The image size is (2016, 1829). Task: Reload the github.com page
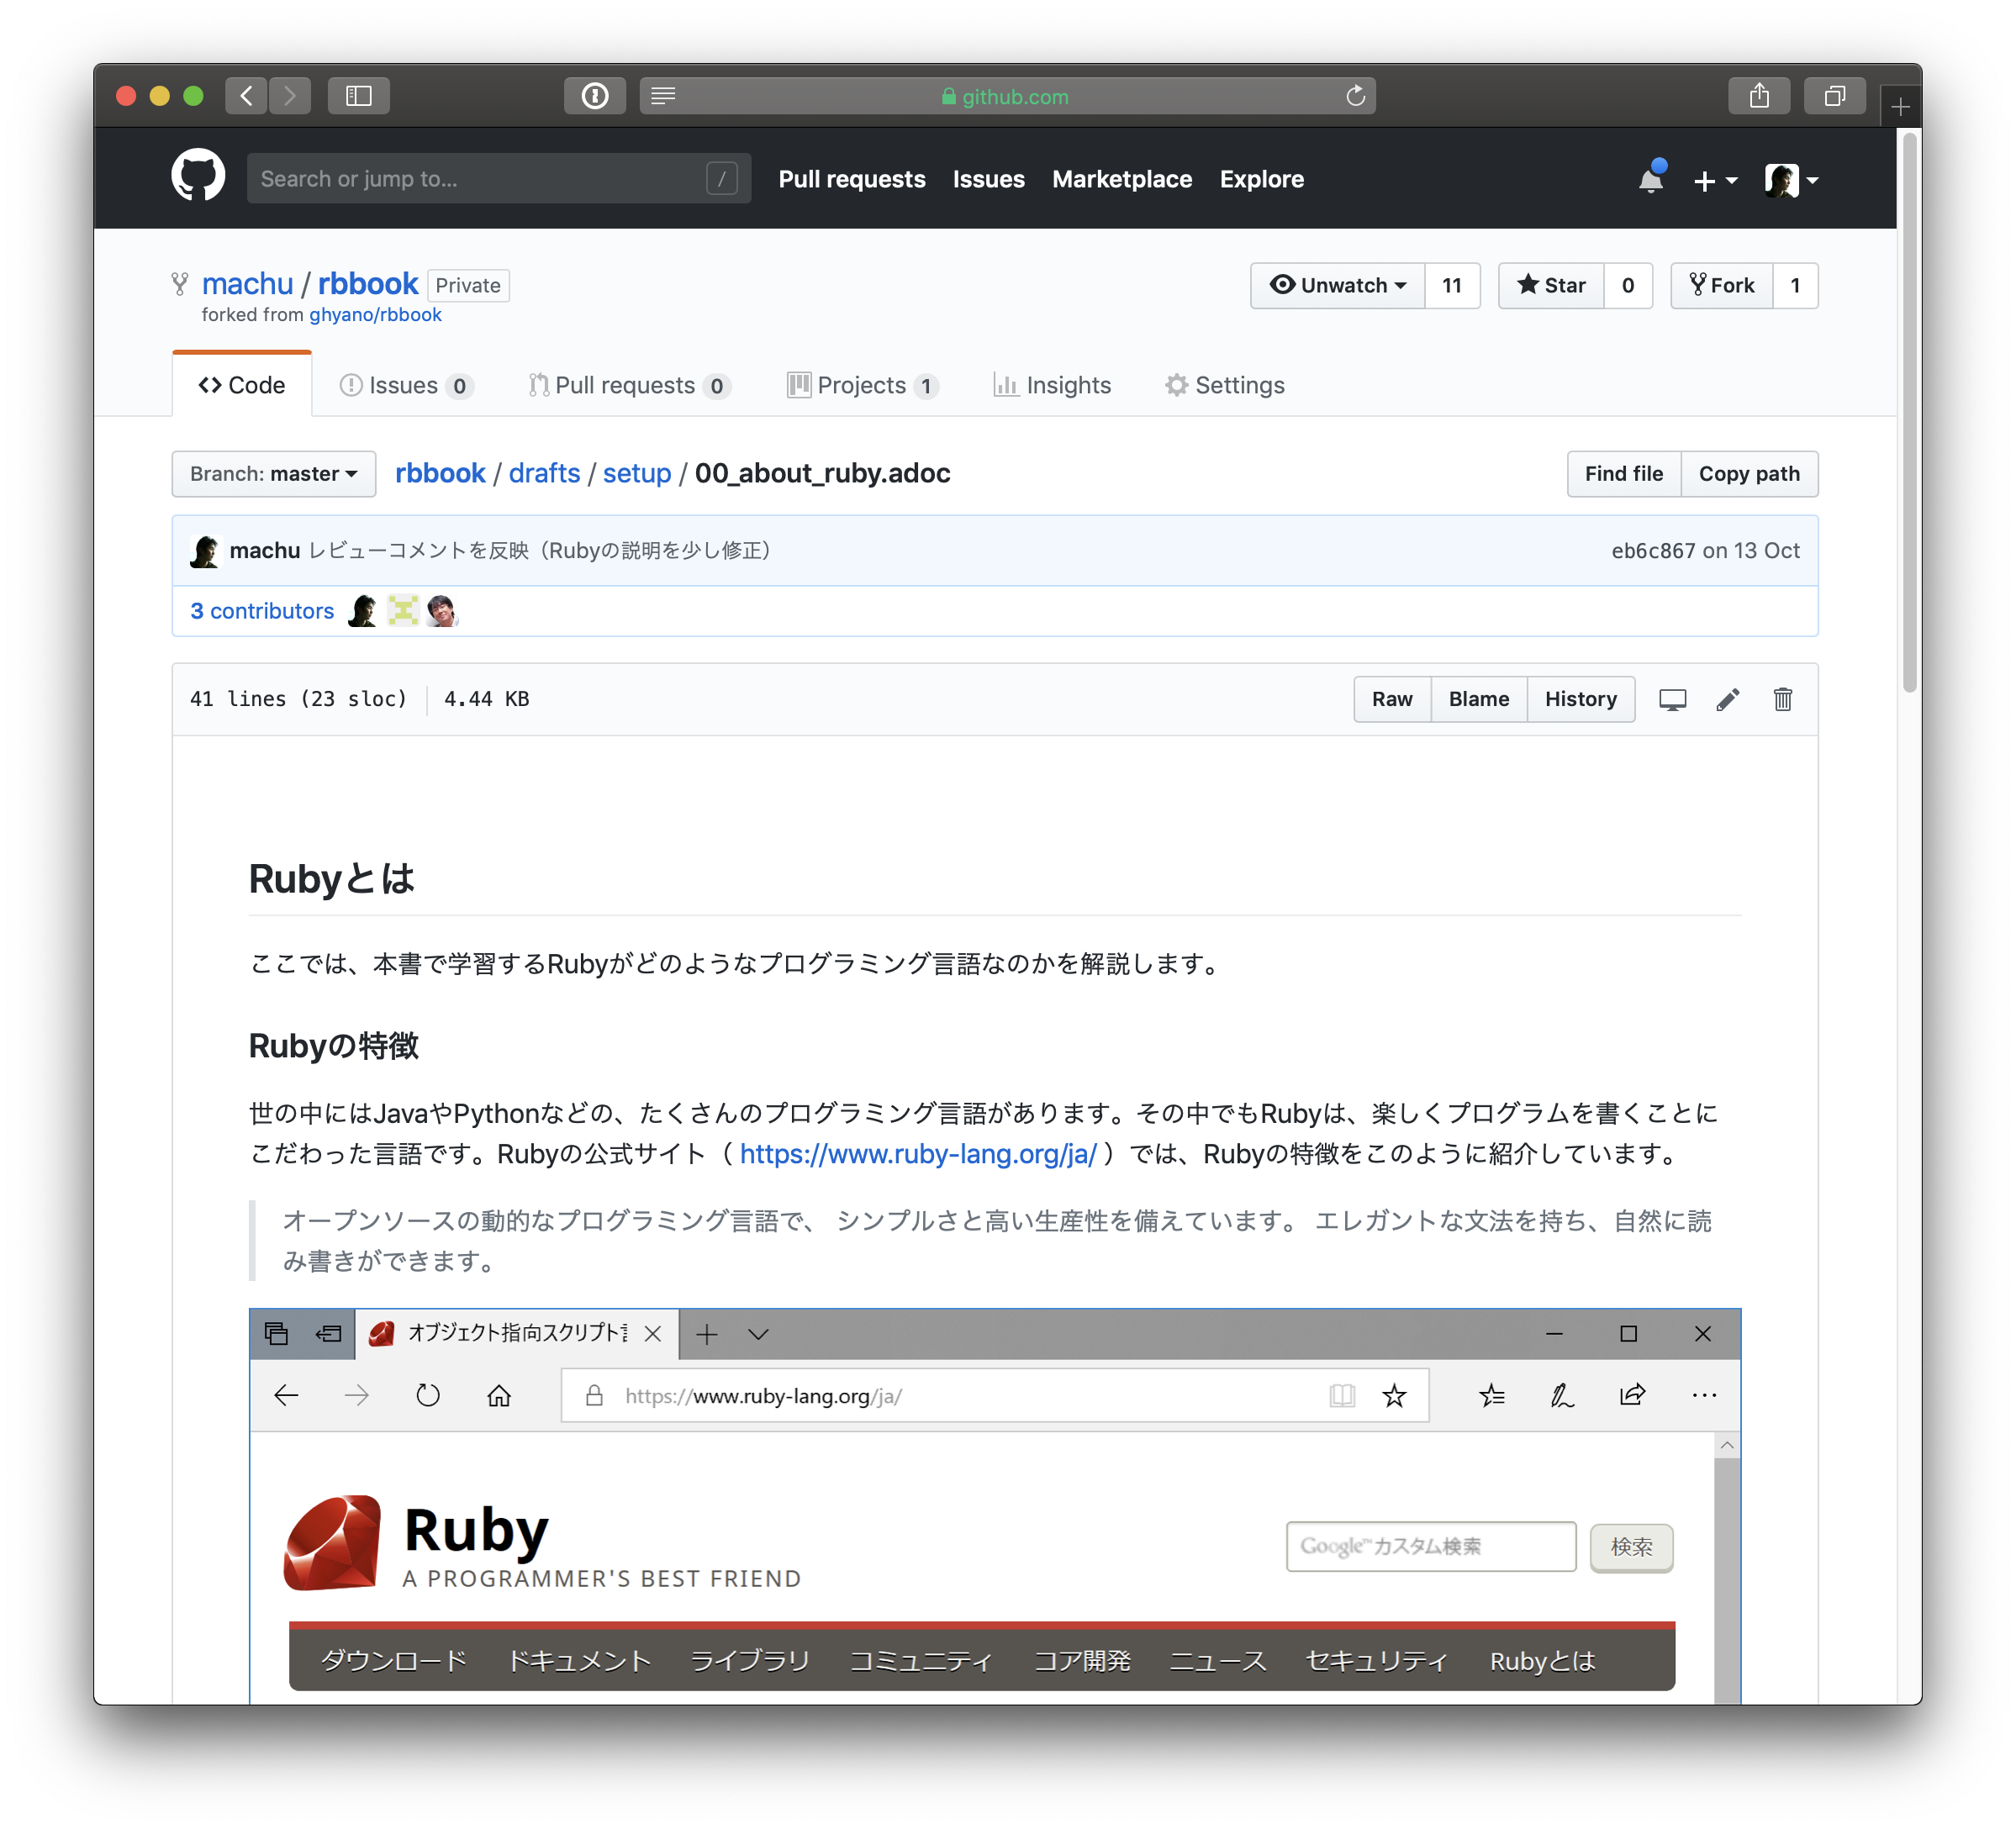pyautogui.click(x=1355, y=96)
